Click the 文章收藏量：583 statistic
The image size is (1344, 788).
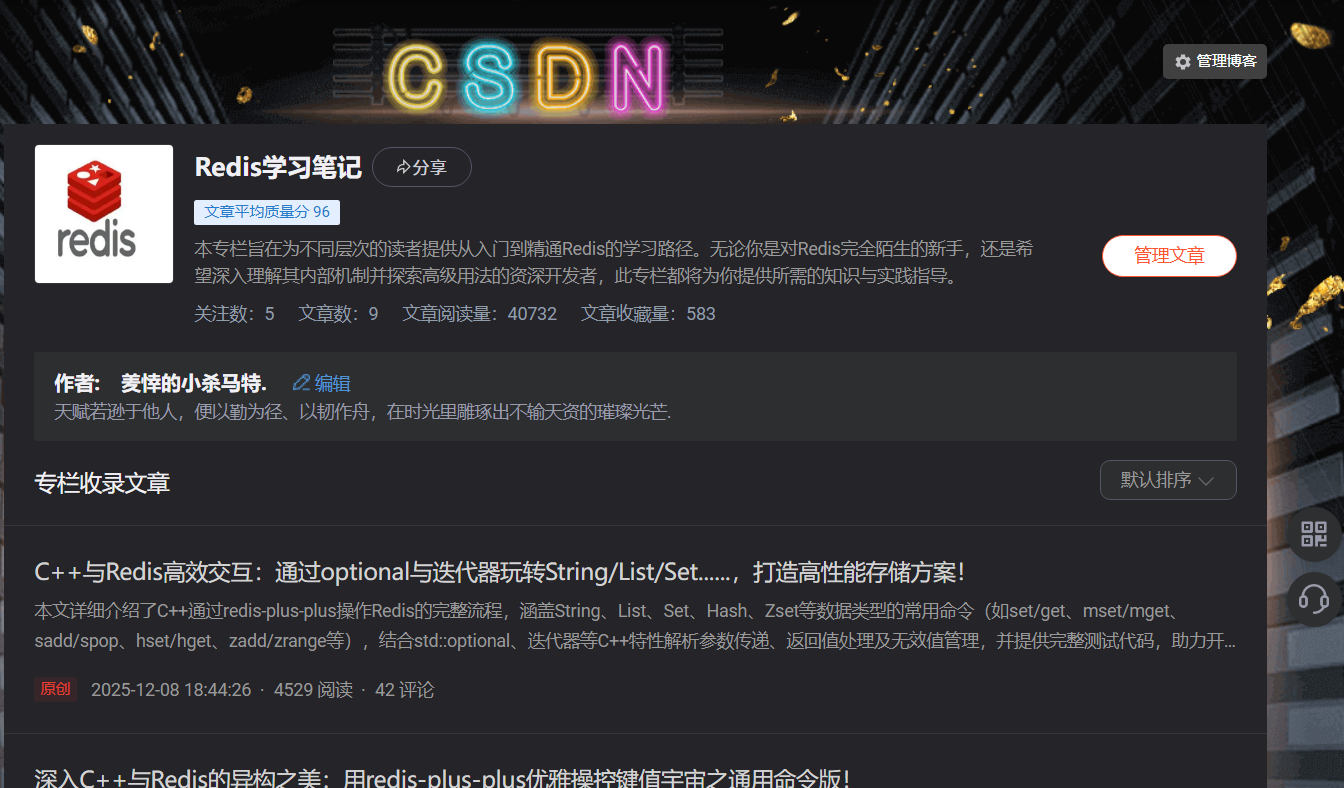[x=649, y=314]
